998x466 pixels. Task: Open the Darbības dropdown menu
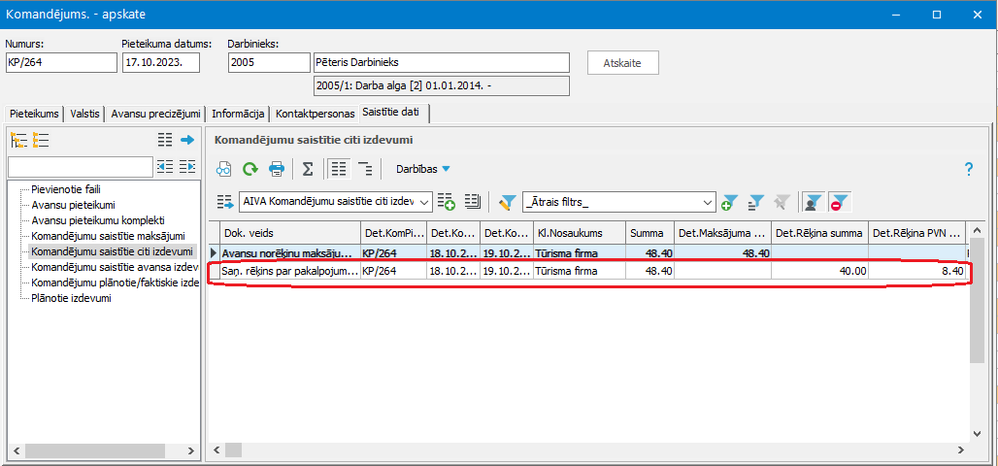(423, 169)
